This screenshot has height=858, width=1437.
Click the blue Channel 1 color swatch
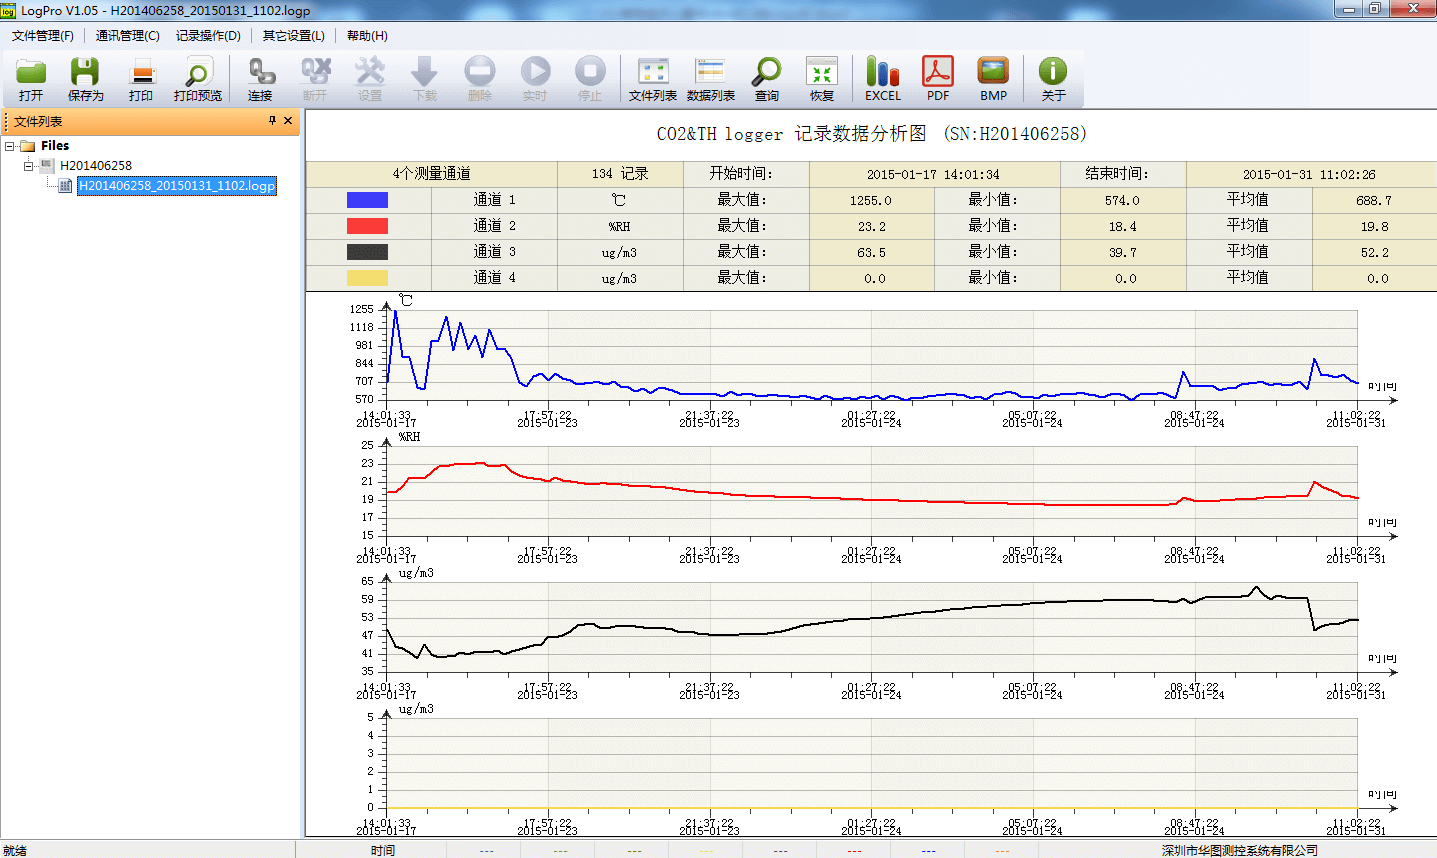367,200
